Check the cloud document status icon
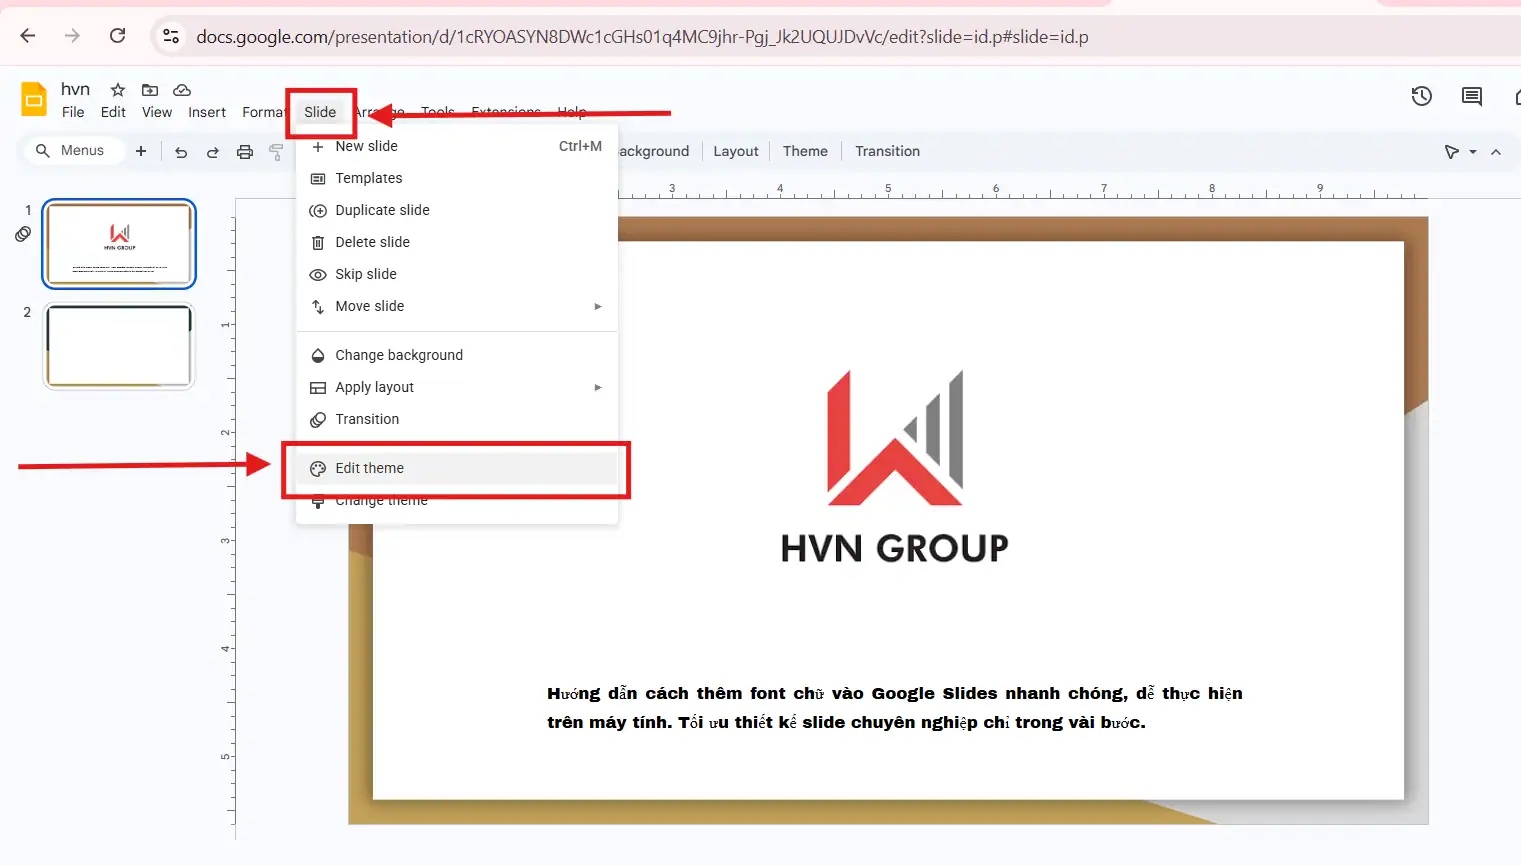1521x865 pixels. [x=182, y=90]
